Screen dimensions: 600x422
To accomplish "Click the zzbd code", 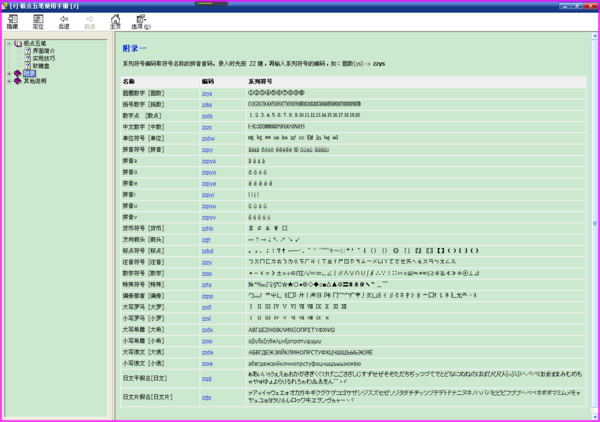I will (207, 251).
